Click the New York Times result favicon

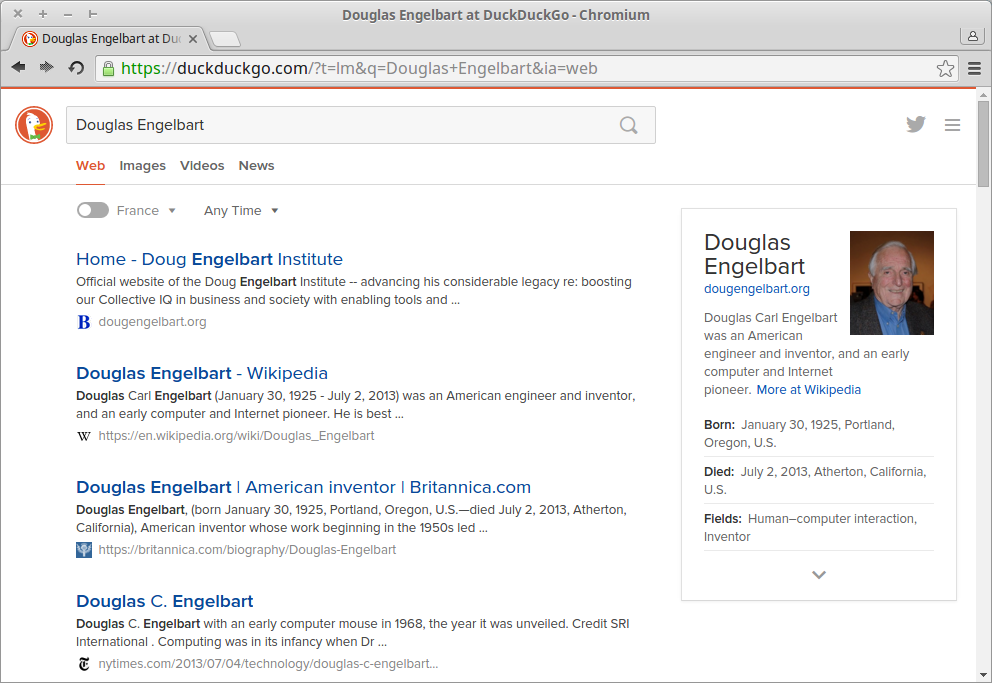84,664
